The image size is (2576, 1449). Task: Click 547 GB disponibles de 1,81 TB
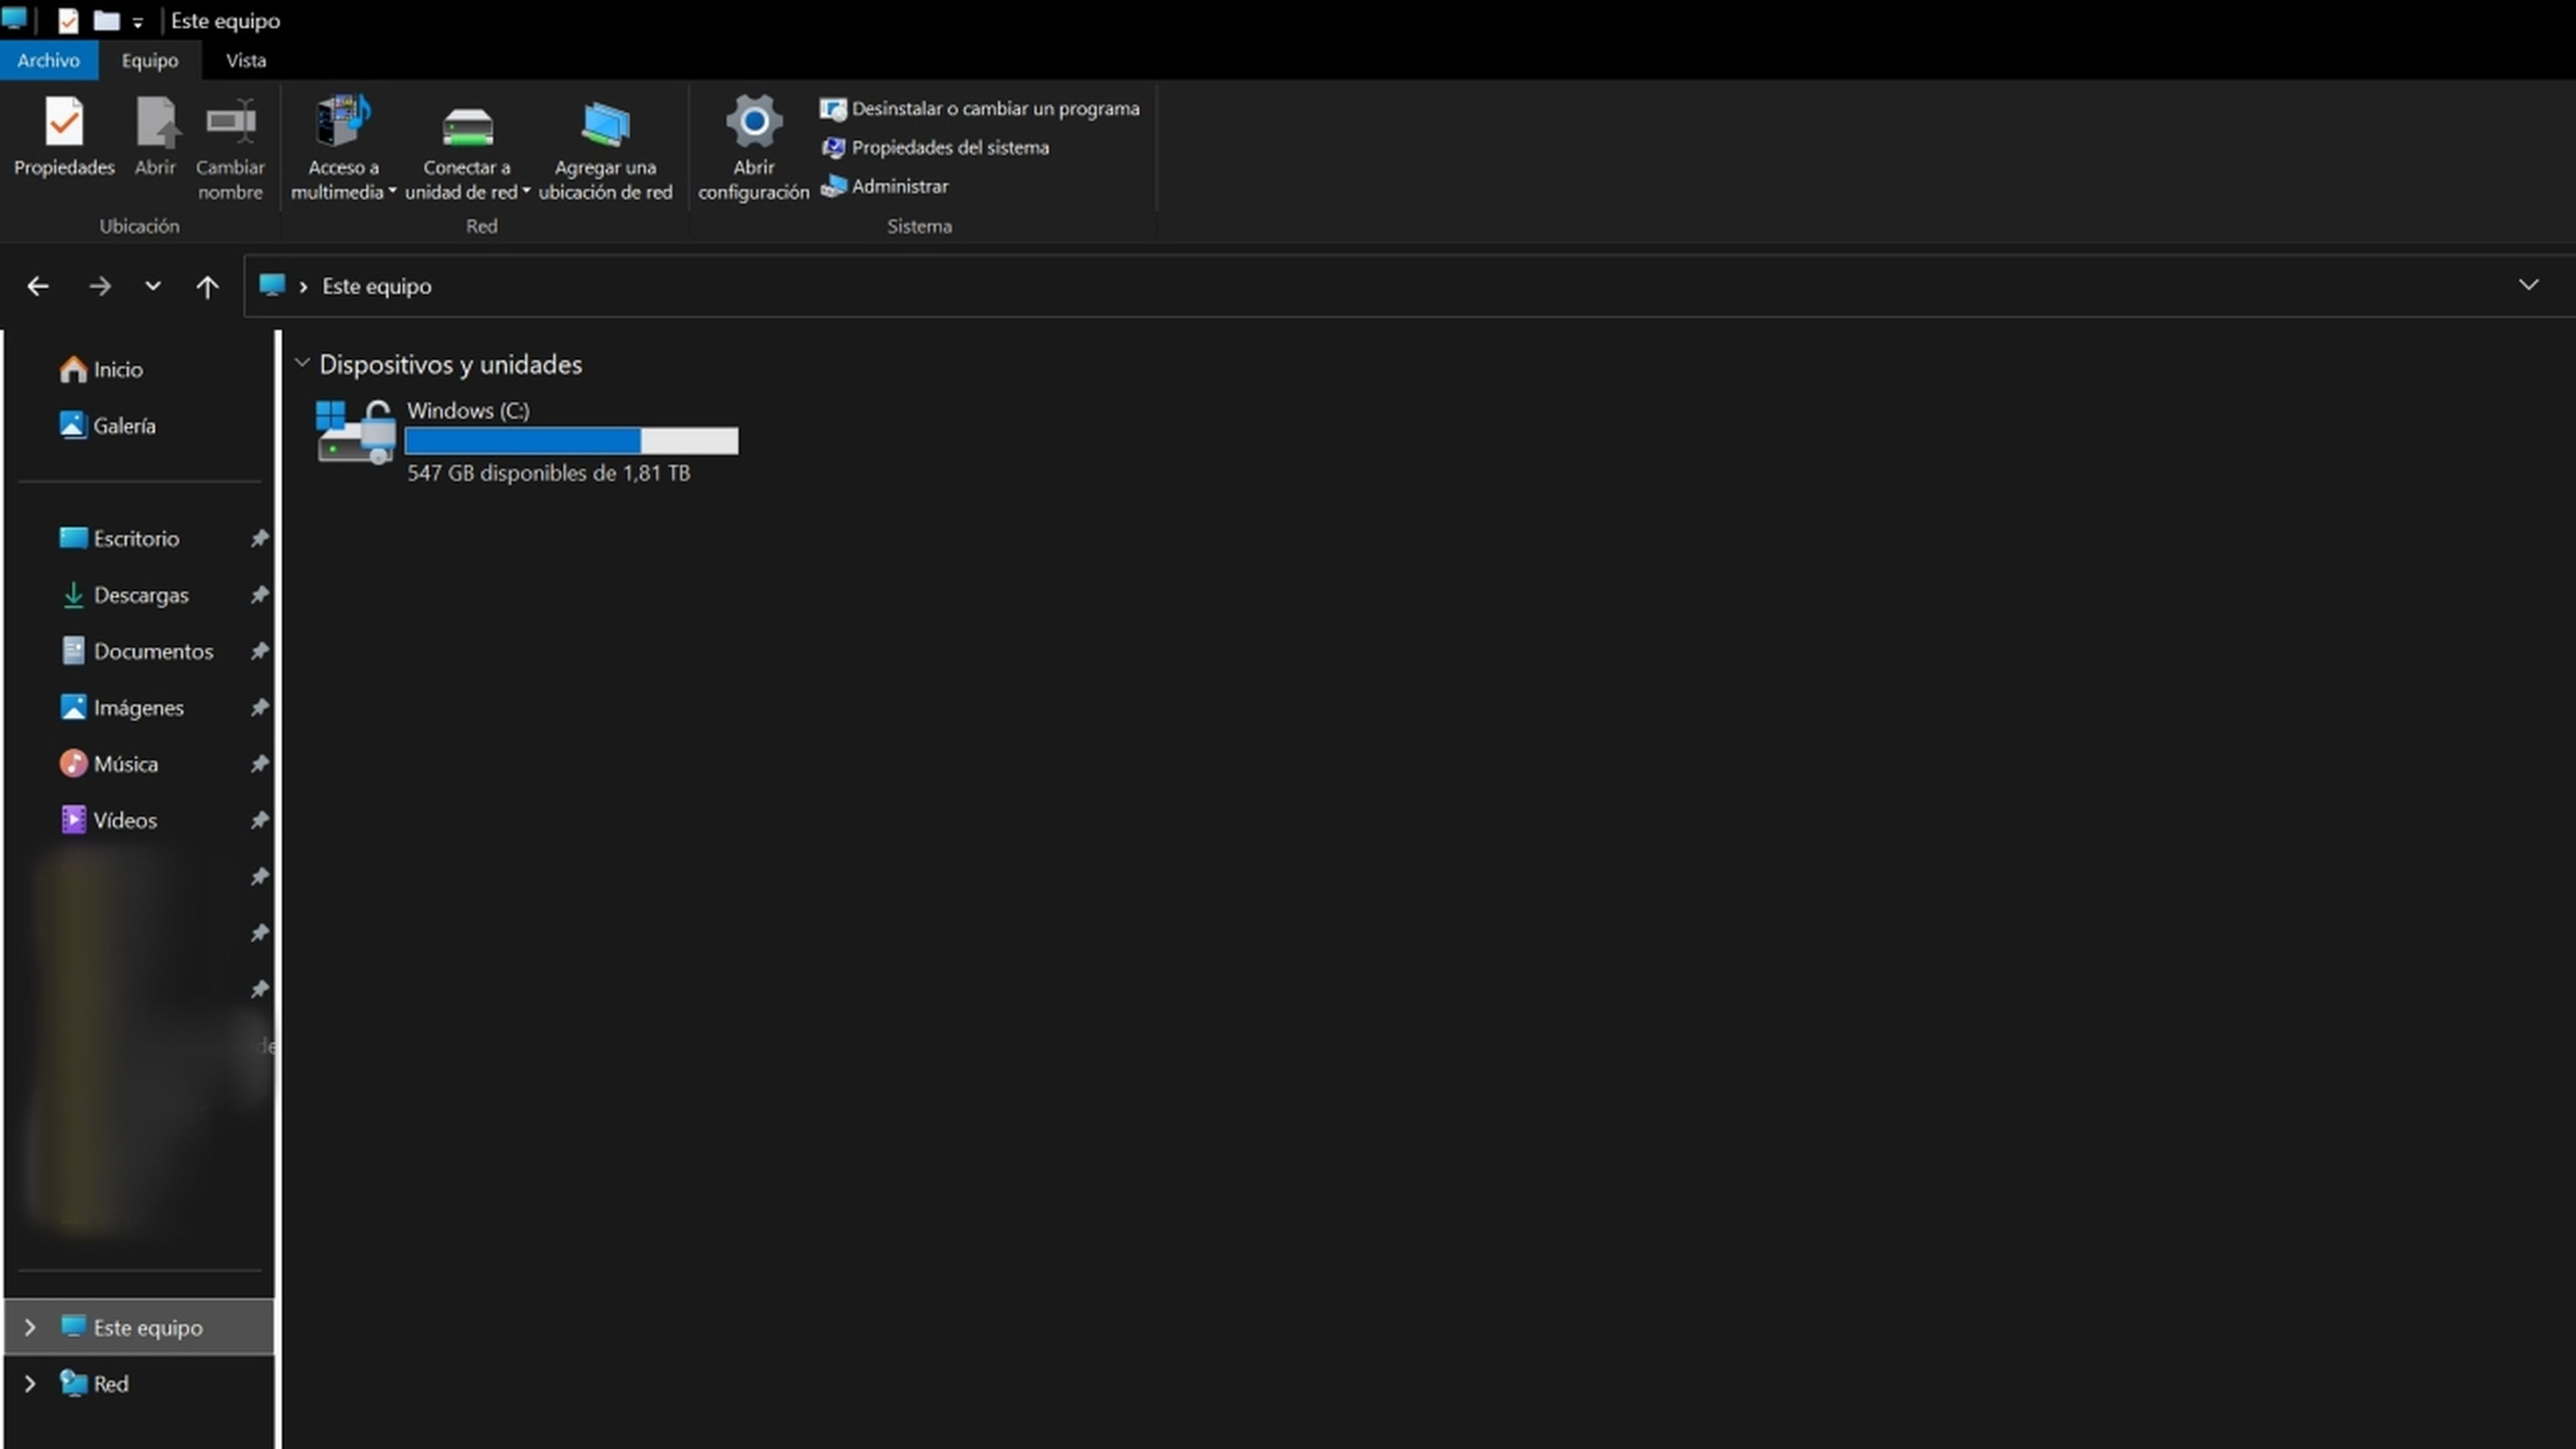point(548,473)
